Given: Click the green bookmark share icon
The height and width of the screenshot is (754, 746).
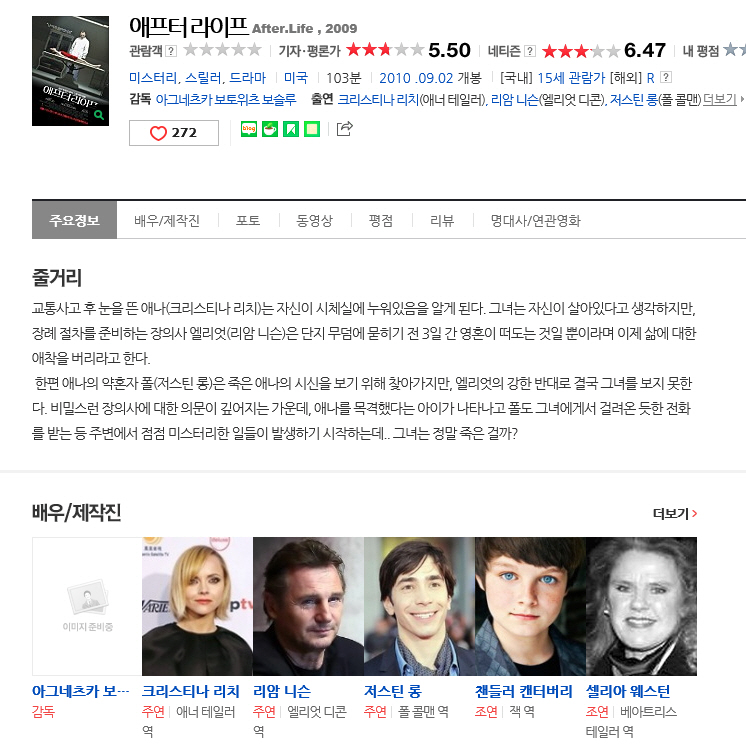Looking at the screenshot, I should (x=291, y=129).
